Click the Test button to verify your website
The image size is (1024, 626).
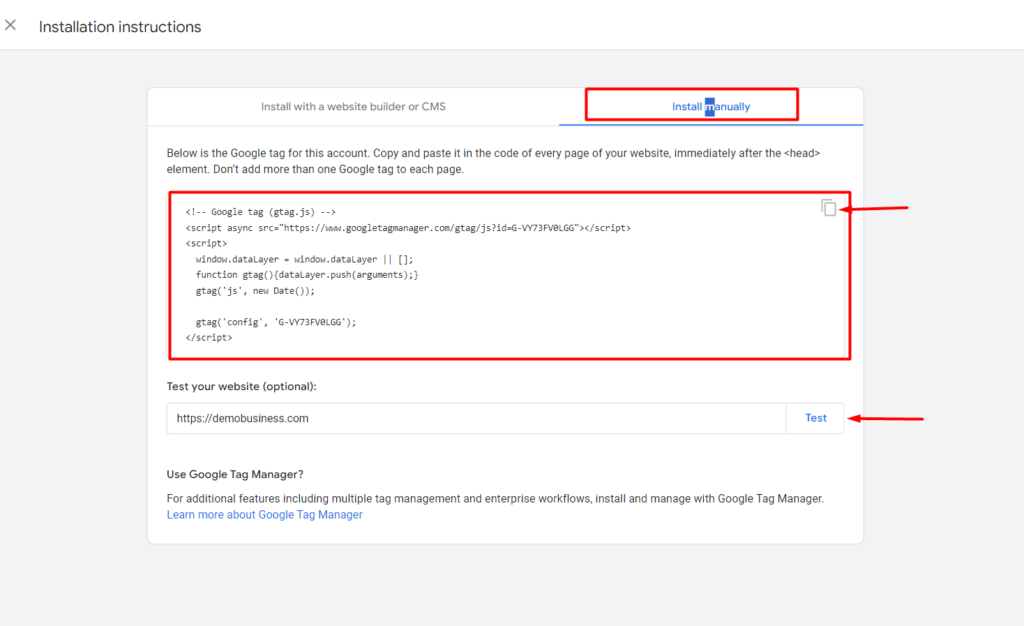pyautogui.click(x=815, y=418)
